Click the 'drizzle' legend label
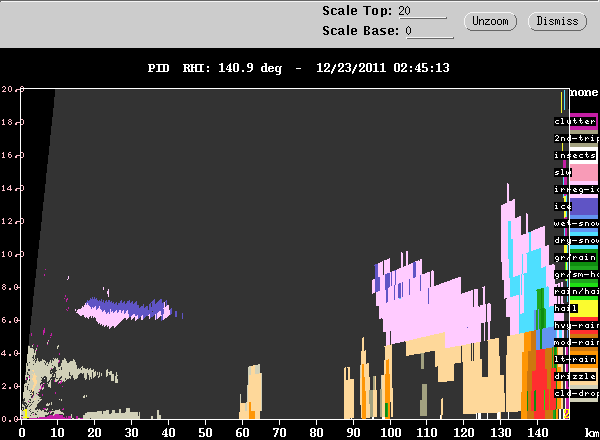The height and width of the screenshot is (440, 600). [x=575, y=376]
